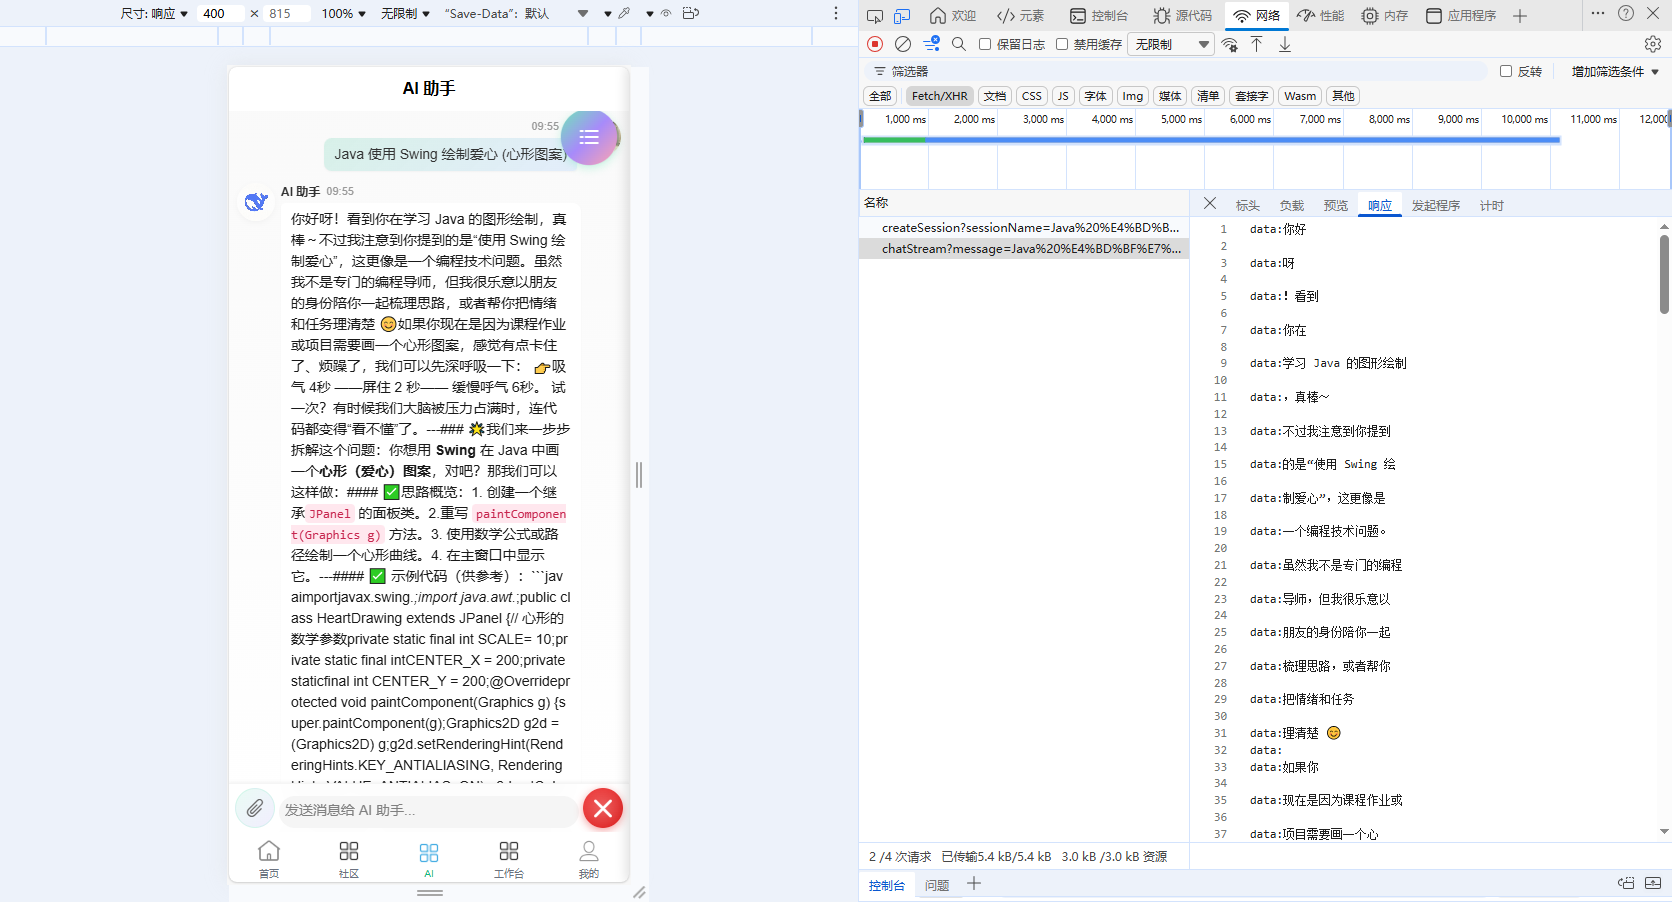Open network search magnifier icon
Image resolution: width=1672 pixels, height=902 pixels.
(x=959, y=44)
